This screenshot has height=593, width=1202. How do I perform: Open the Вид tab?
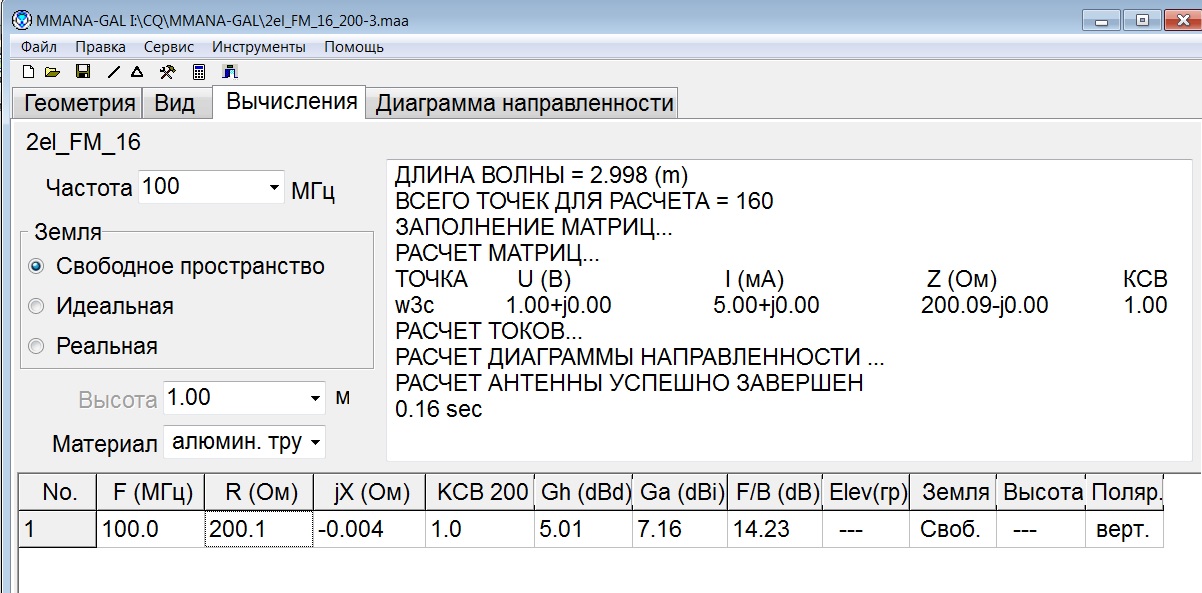pyautogui.click(x=174, y=104)
